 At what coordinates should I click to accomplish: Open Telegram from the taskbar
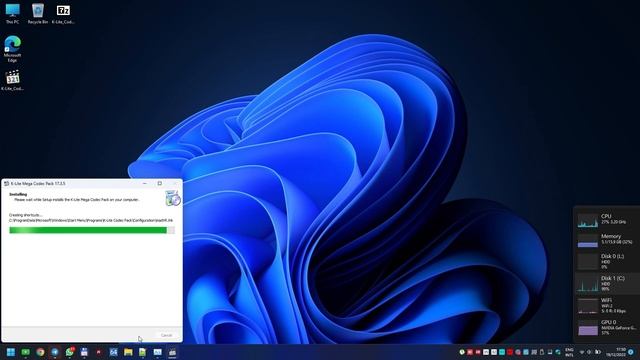55,352
